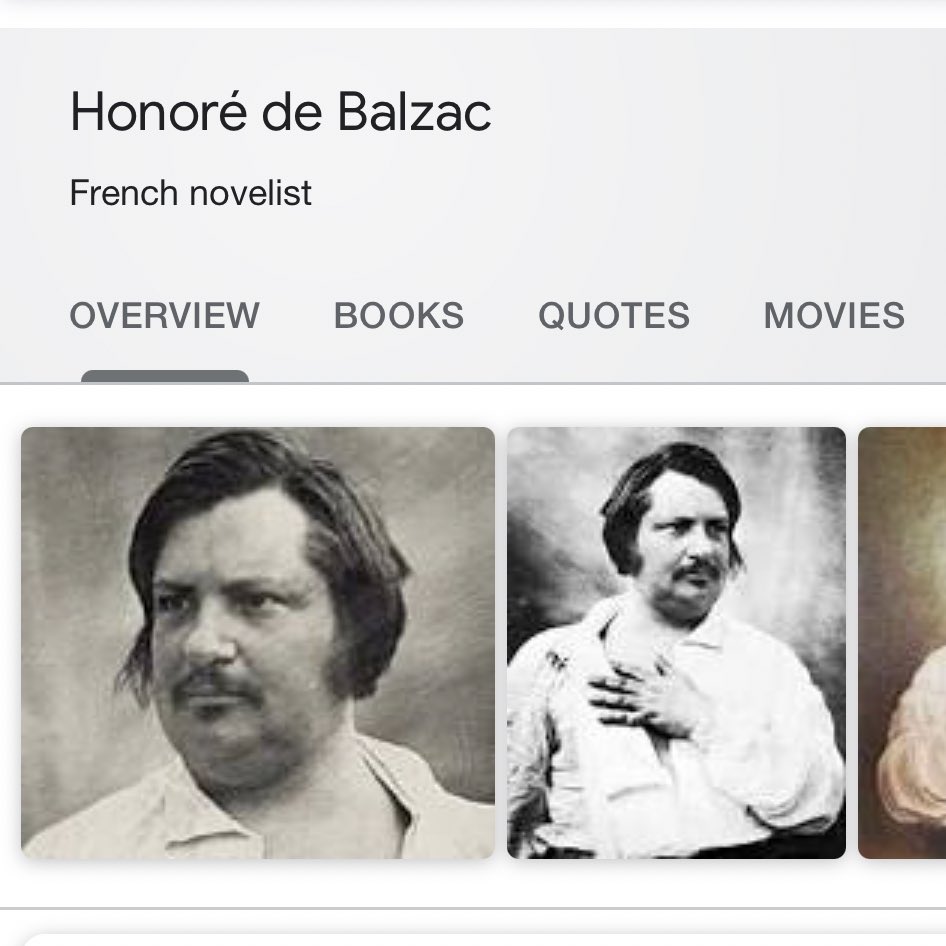Switch to the Books tab
Screen dimensions: 946x946
pos(398,316)
